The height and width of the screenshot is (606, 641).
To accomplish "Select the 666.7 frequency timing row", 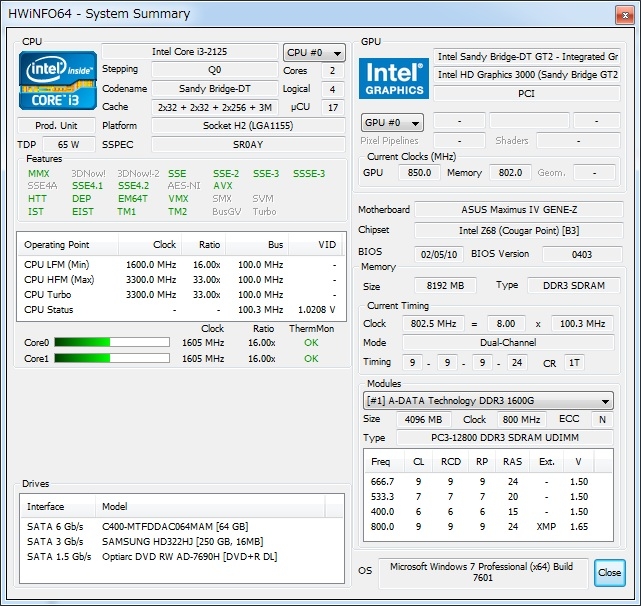I will pyautogui.click(x=488, y=482).
